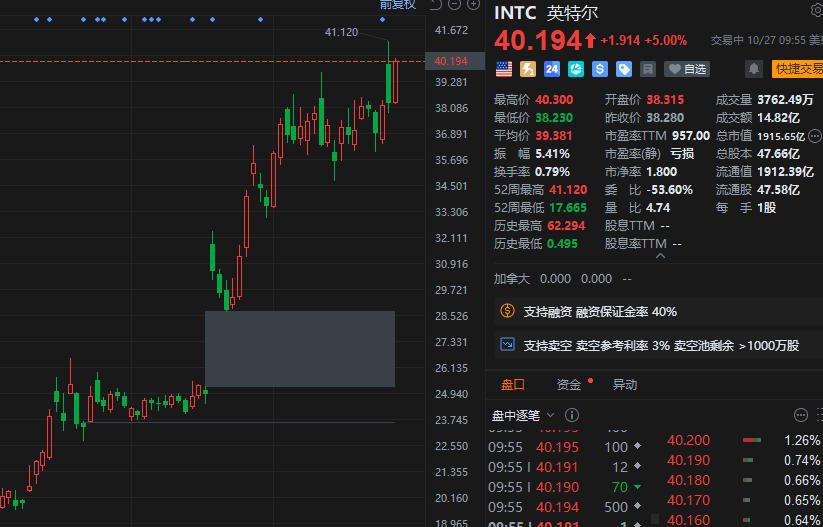Click 市盈率TTM value 957.00

click(691, 136)
